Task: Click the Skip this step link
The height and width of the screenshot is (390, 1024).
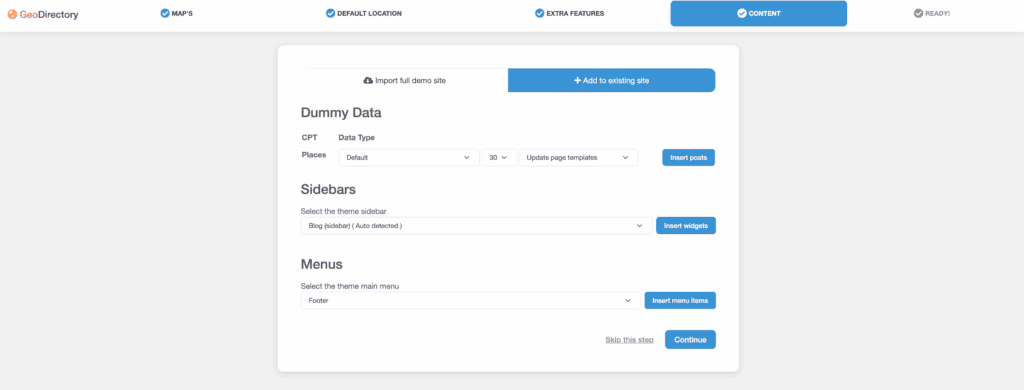Action: click(629, 340)
